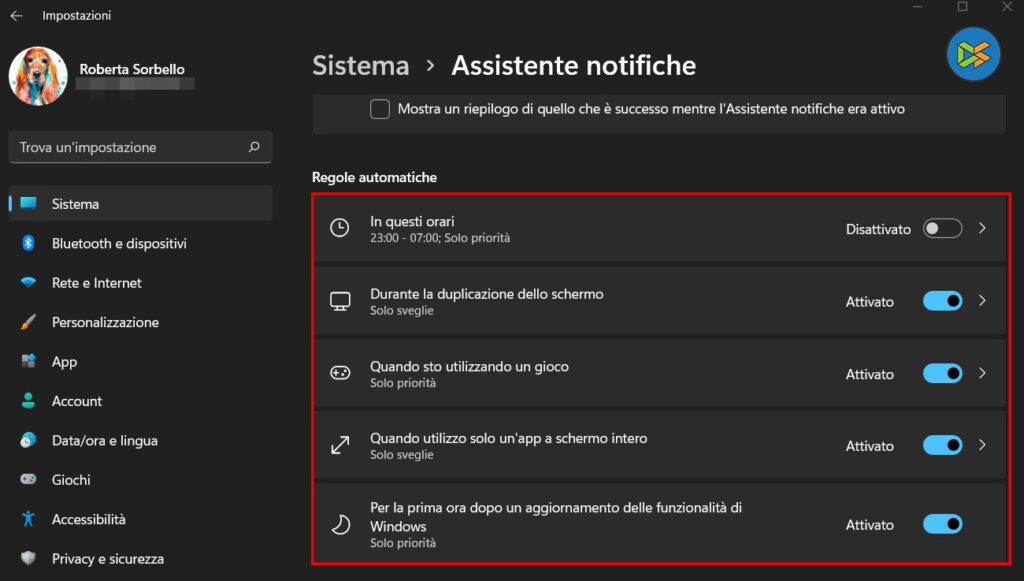Click Impostazioni window title
The image size is (1024, 581).
click(x=76, y=15)
